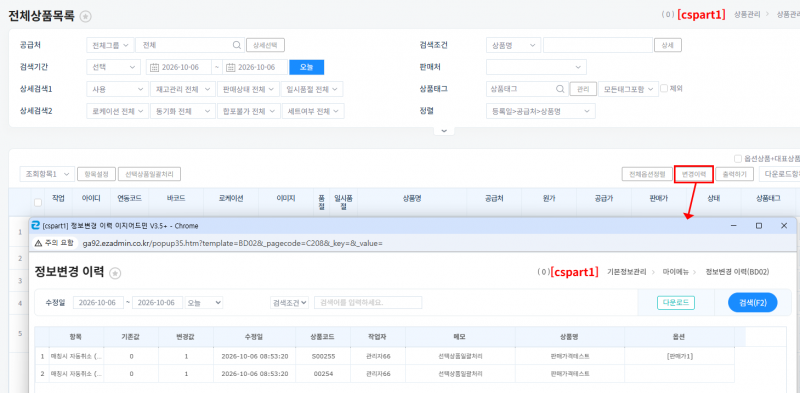Viewport: 800px width, 393px height.
Task: Click the popup address bar URL
Action: point(233,243)
